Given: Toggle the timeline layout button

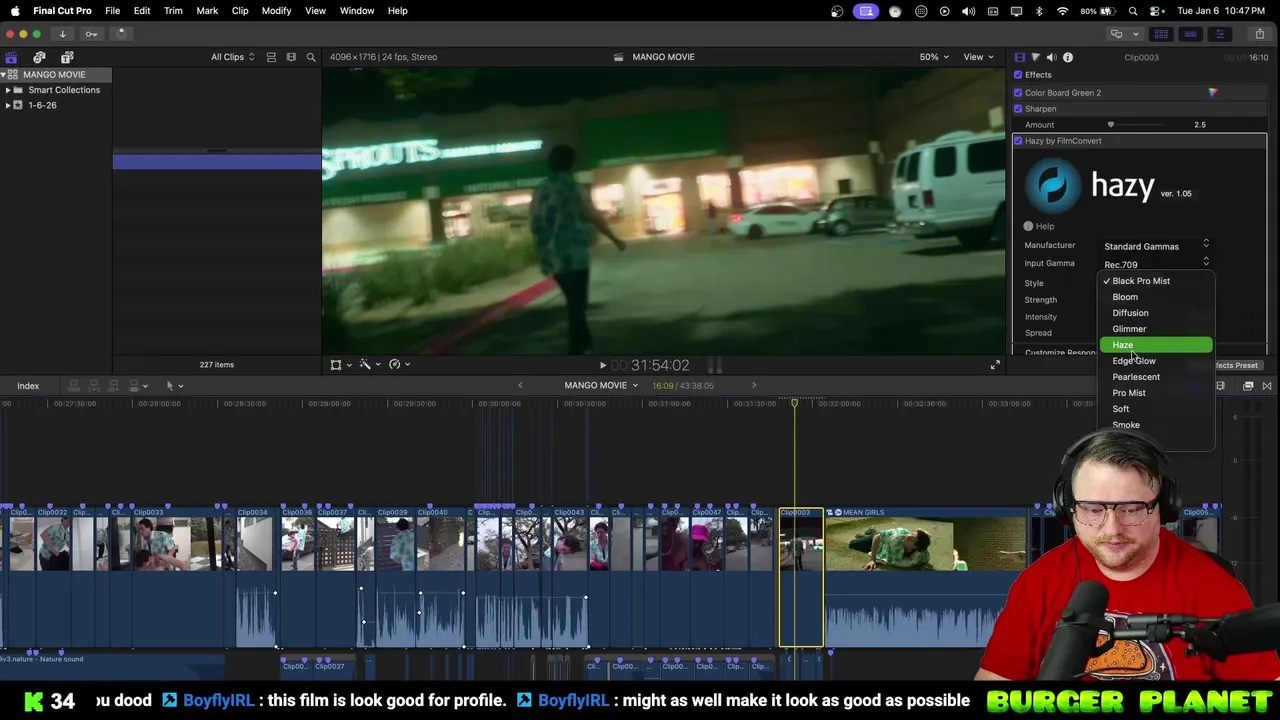Looking at the screenshot, I should pyautogui.click(x=1190, y=34).
